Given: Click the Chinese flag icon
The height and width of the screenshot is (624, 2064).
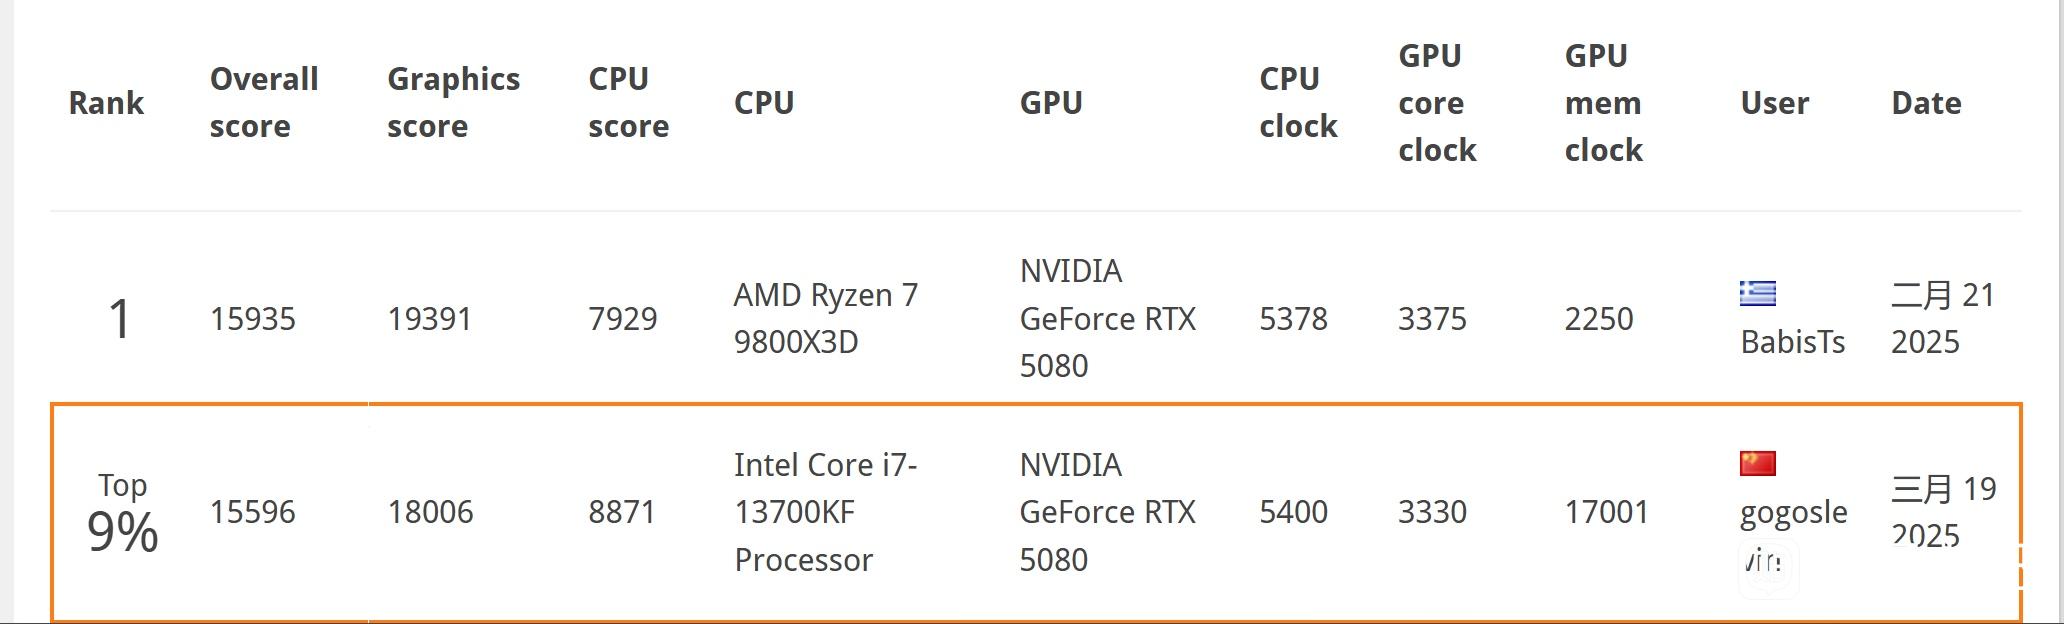Looking at the screenshot, I should pos(1758,463).
